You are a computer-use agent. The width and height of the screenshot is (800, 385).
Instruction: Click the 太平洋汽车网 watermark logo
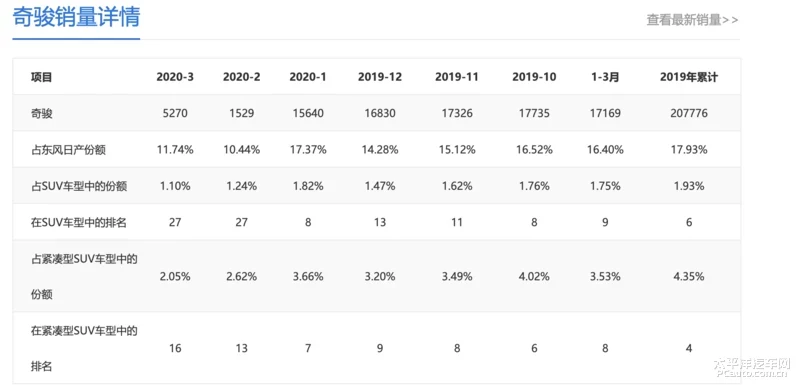tap(751, 368)
